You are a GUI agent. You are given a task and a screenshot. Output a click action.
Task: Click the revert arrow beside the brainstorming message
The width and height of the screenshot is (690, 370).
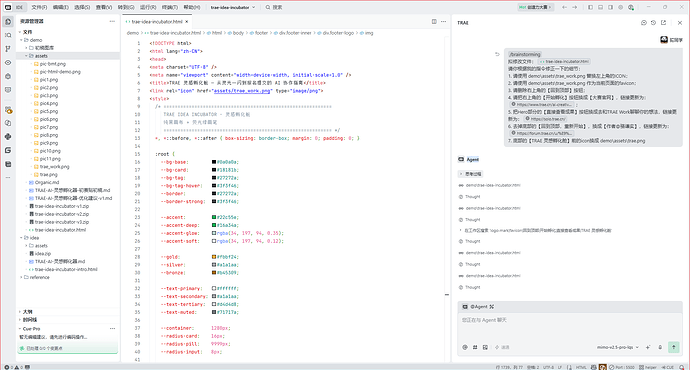tap(497, 55)
